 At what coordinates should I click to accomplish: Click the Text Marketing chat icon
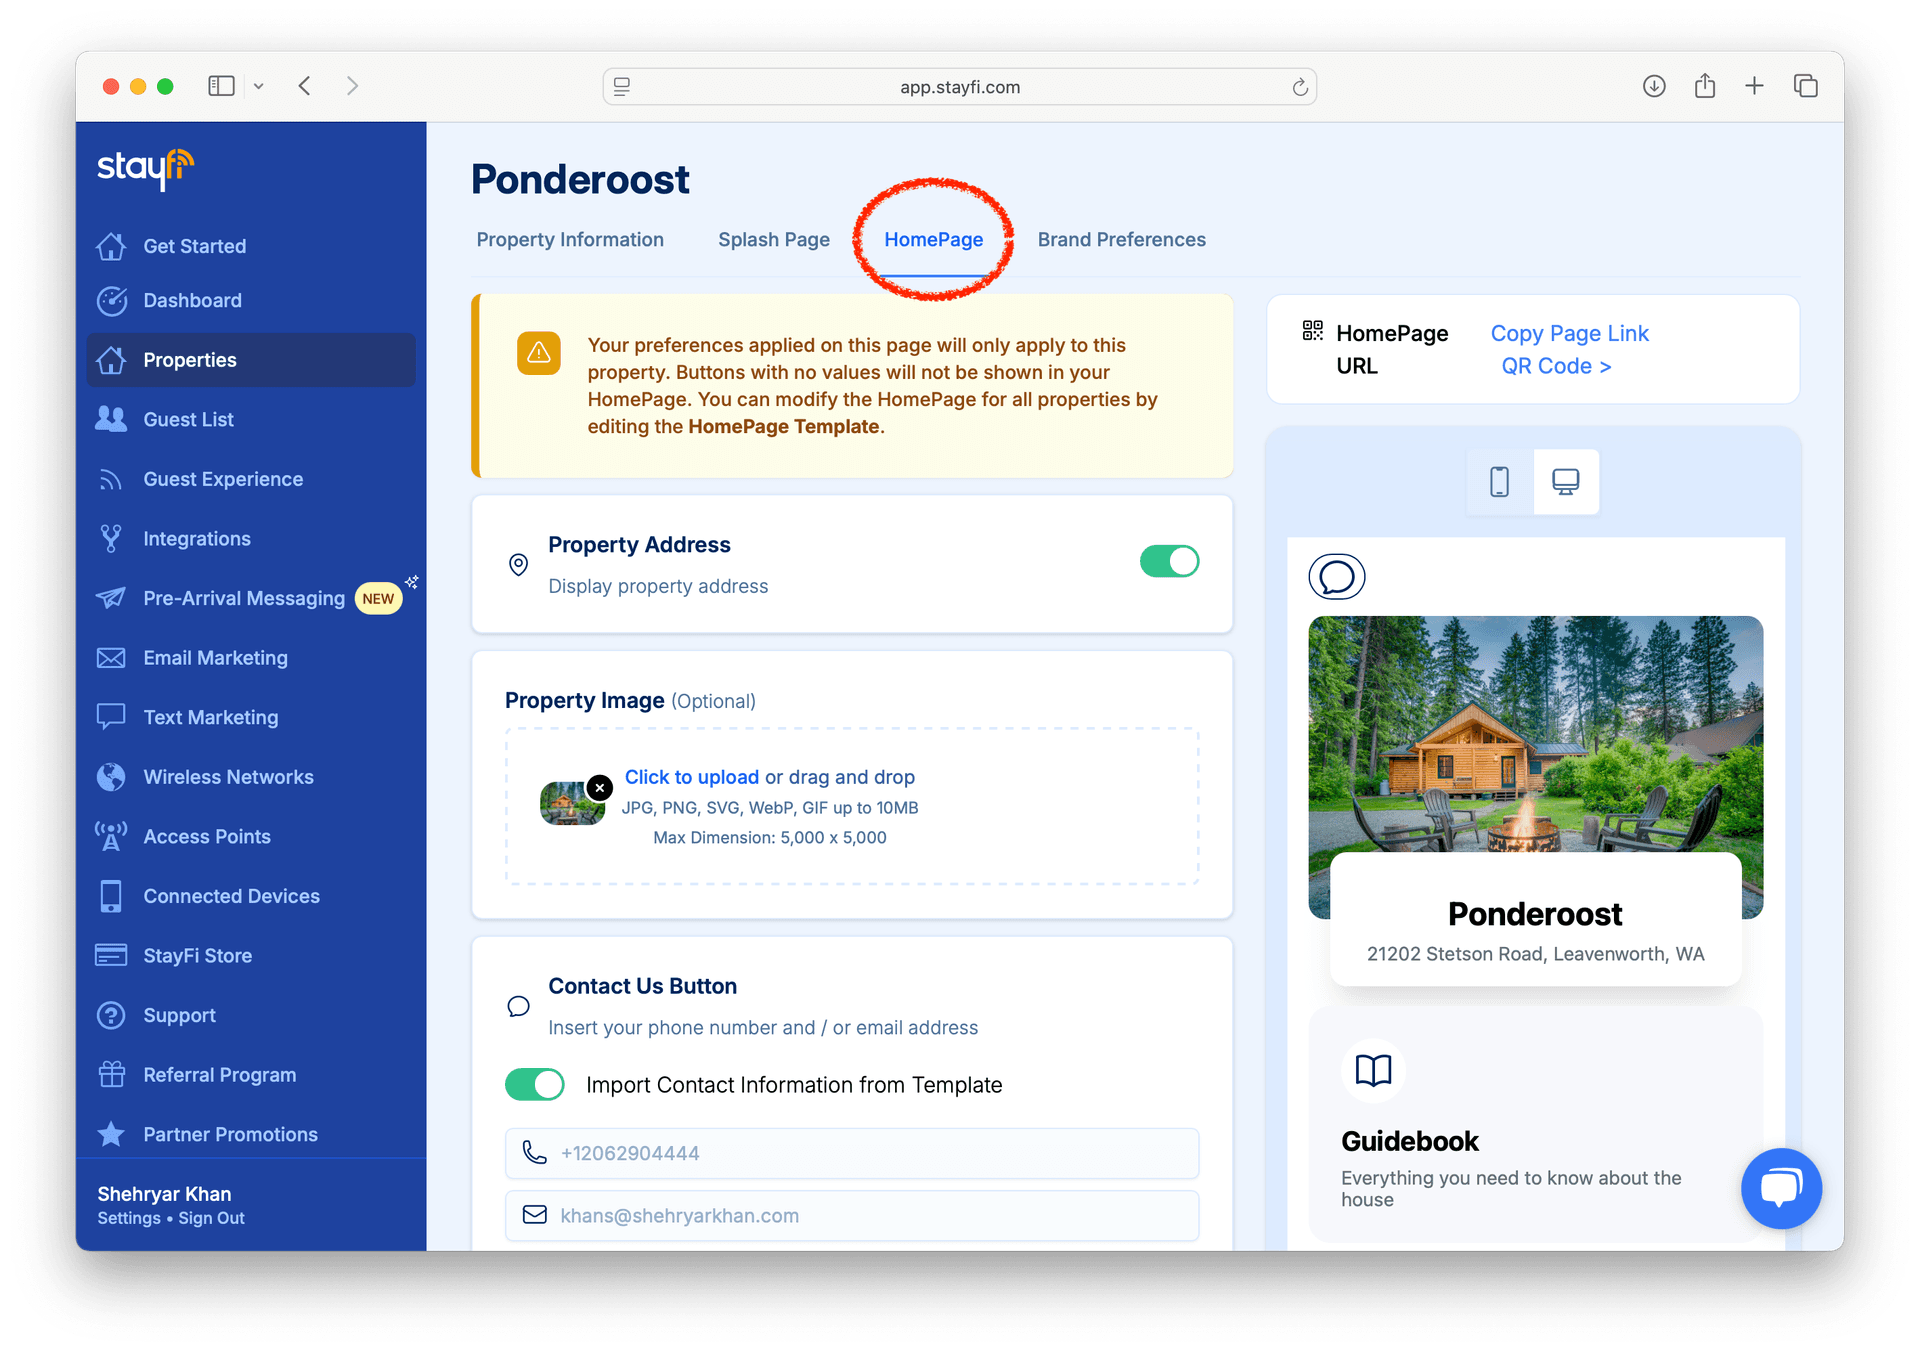(x=111, y=717)
